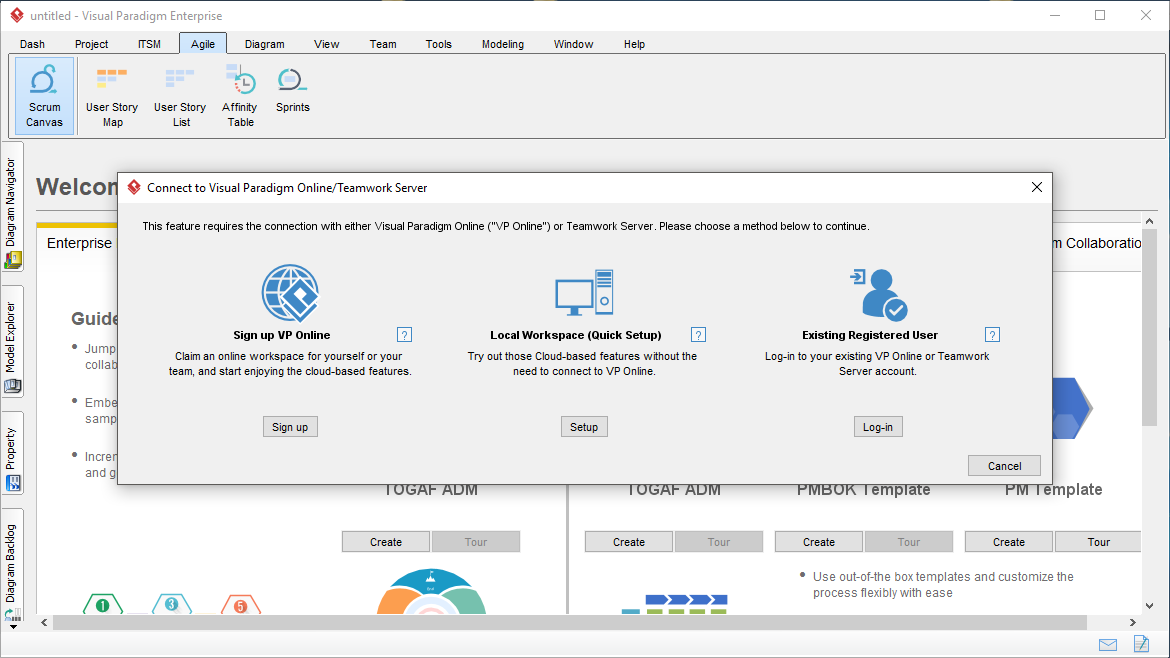Click the Setup button for Local Workspace

click(x=584, y=427)
